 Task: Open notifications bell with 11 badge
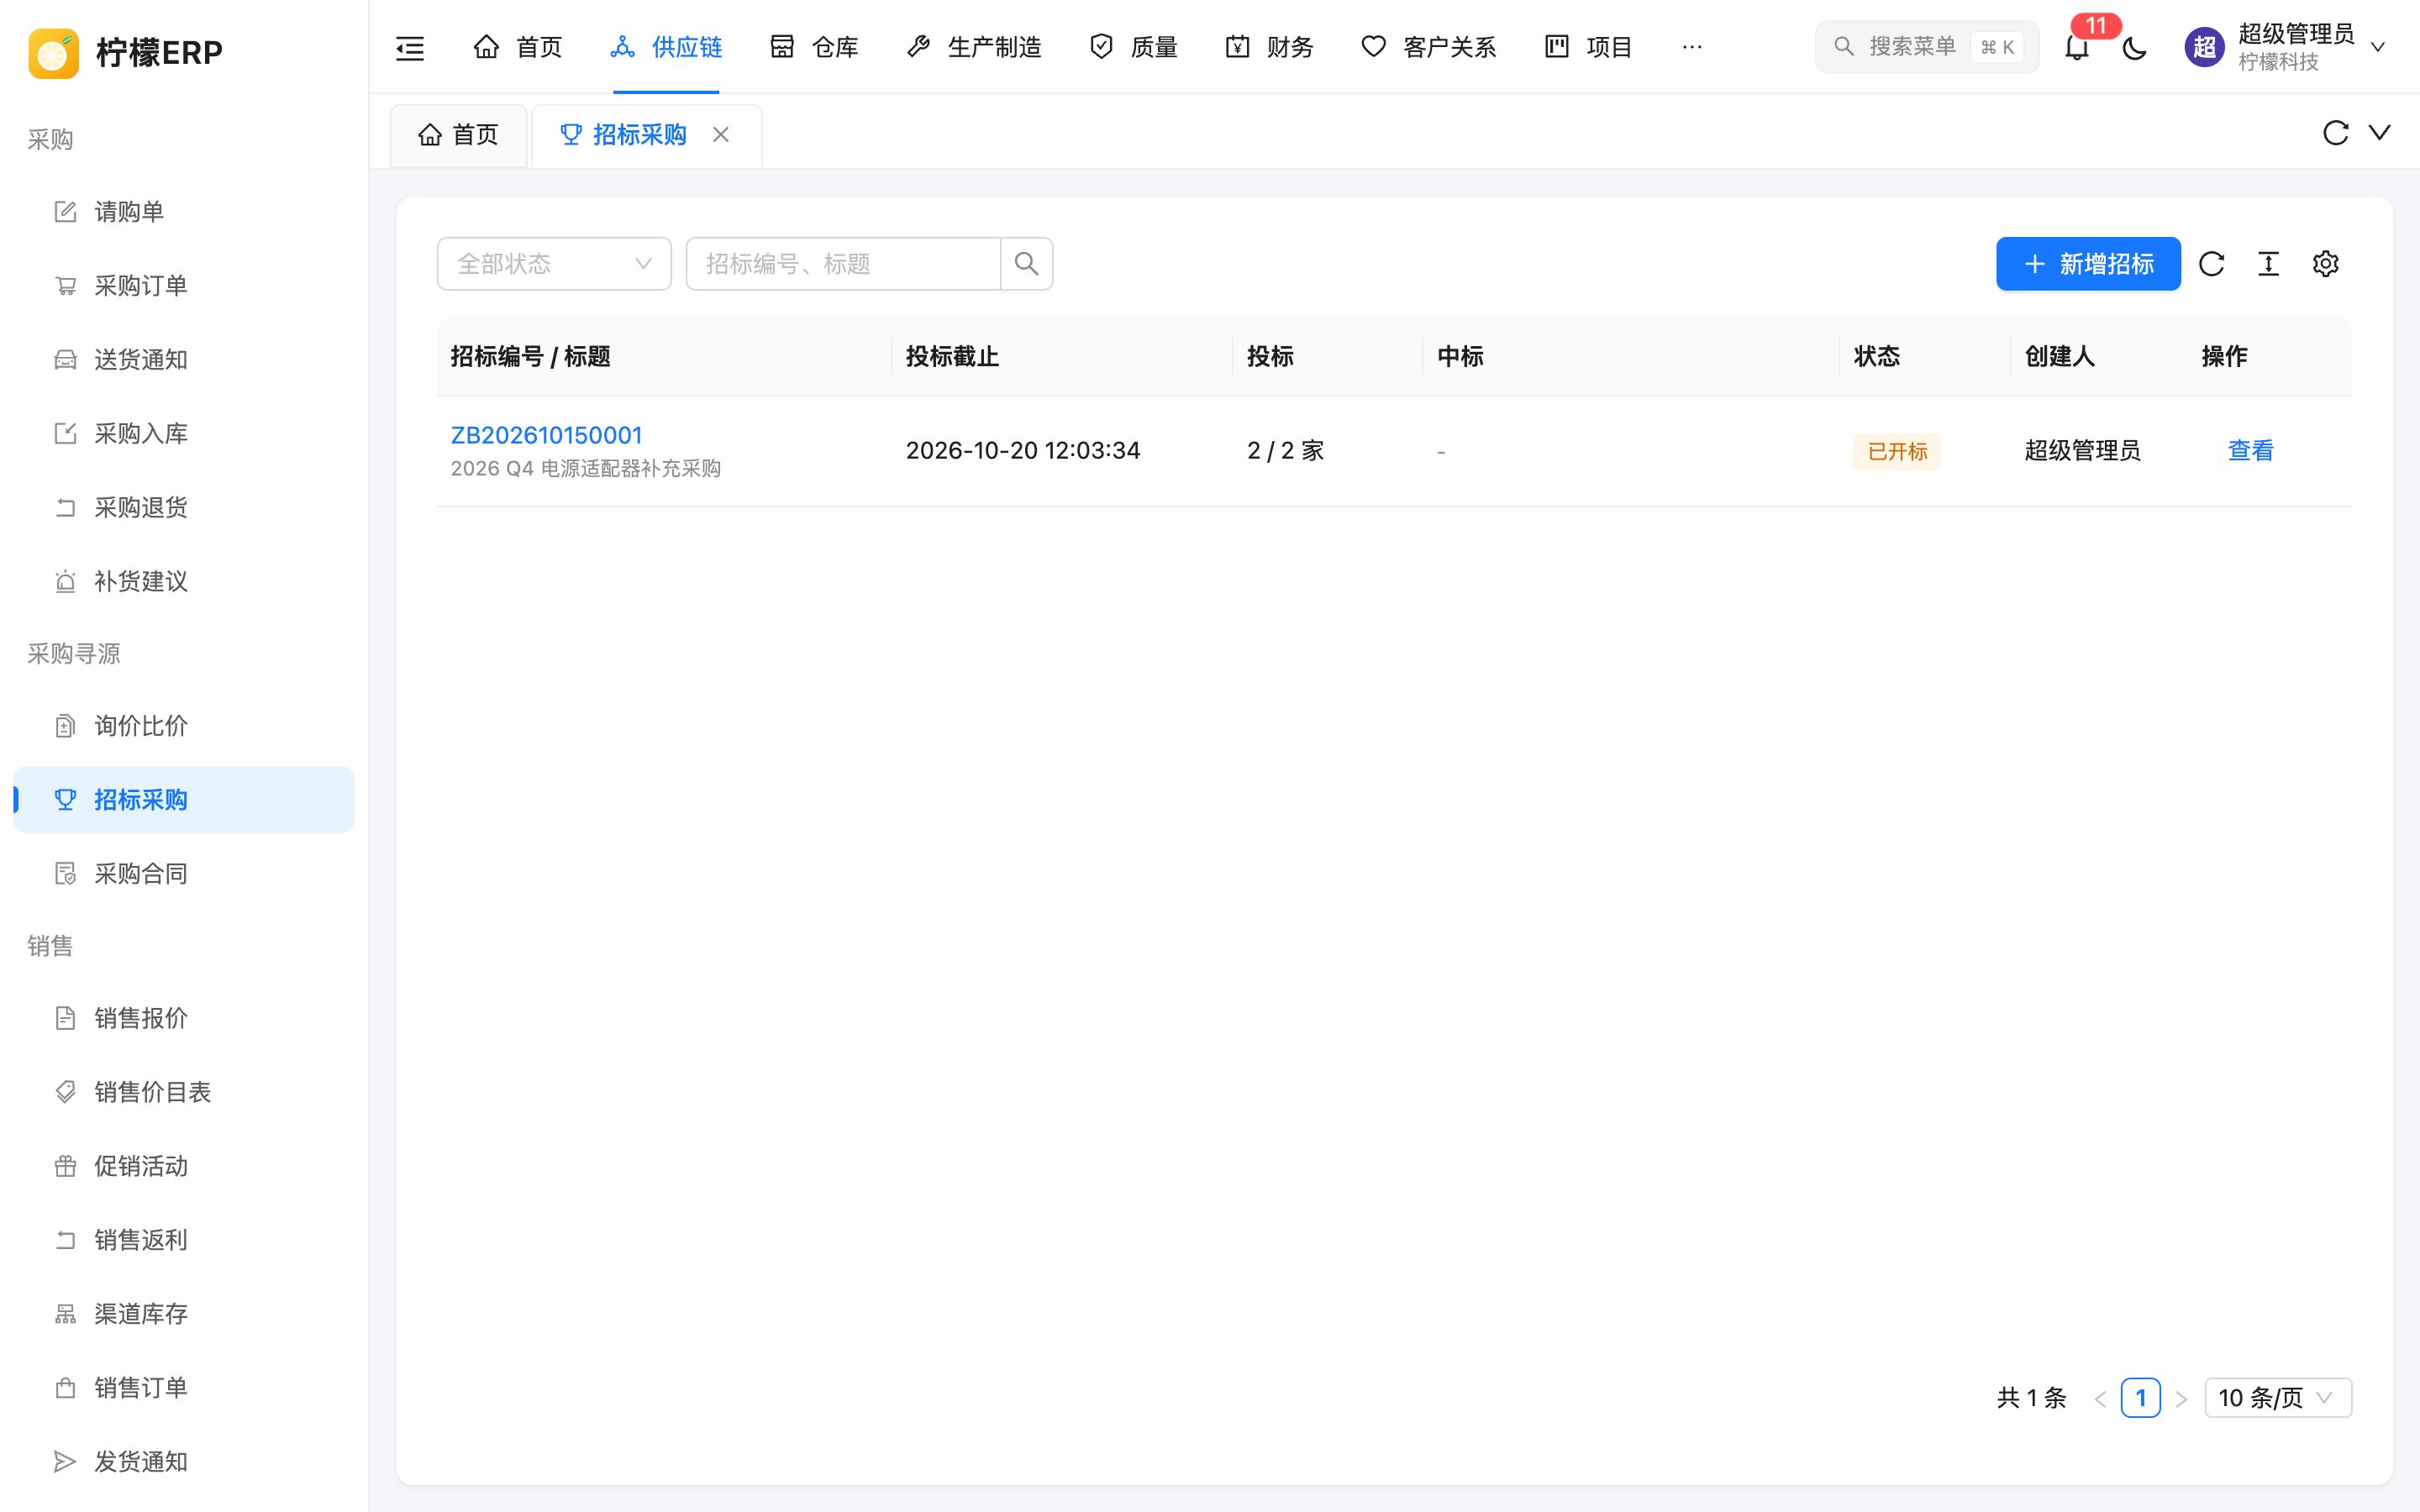pyautogui.click(x=2077, y=47)
